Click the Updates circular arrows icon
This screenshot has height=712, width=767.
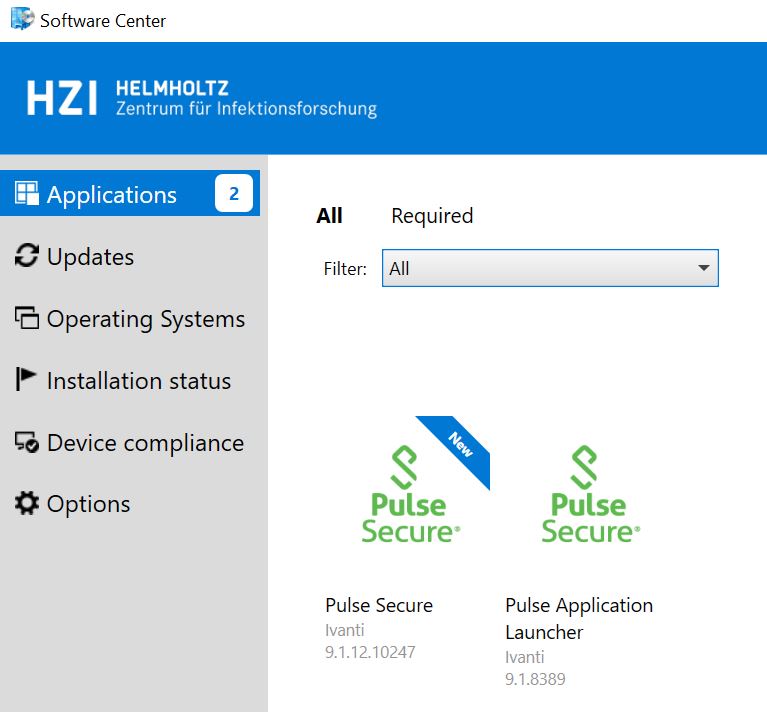[27, 257]
